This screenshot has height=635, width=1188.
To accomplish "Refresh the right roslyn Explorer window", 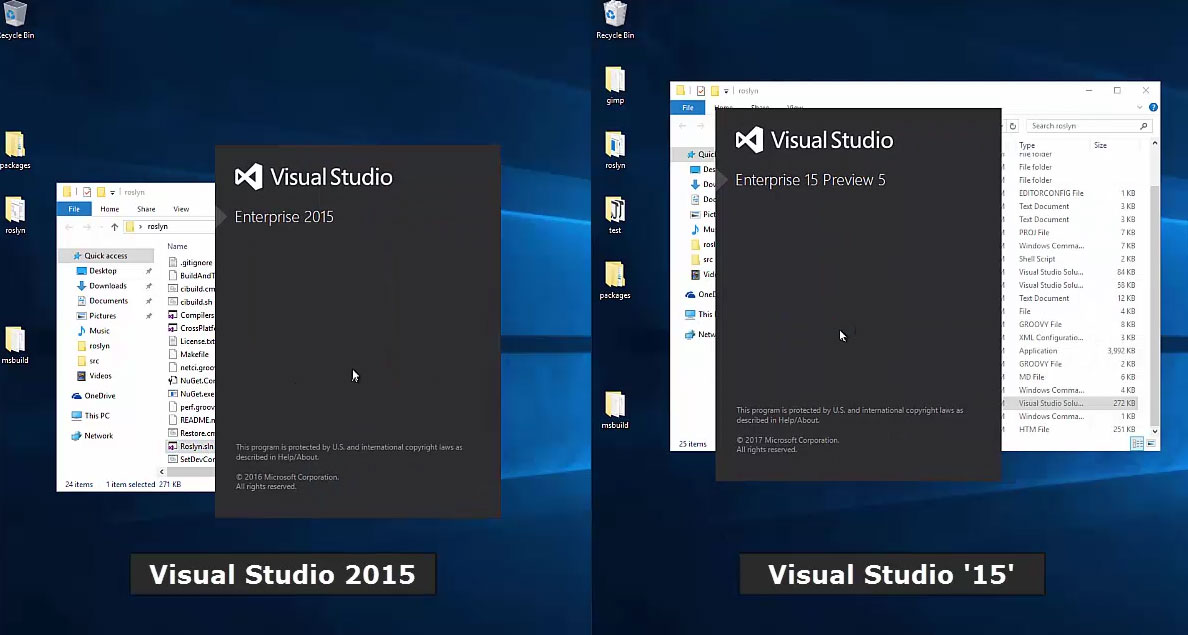I will pyautogui.click(x=1012, y=126).
